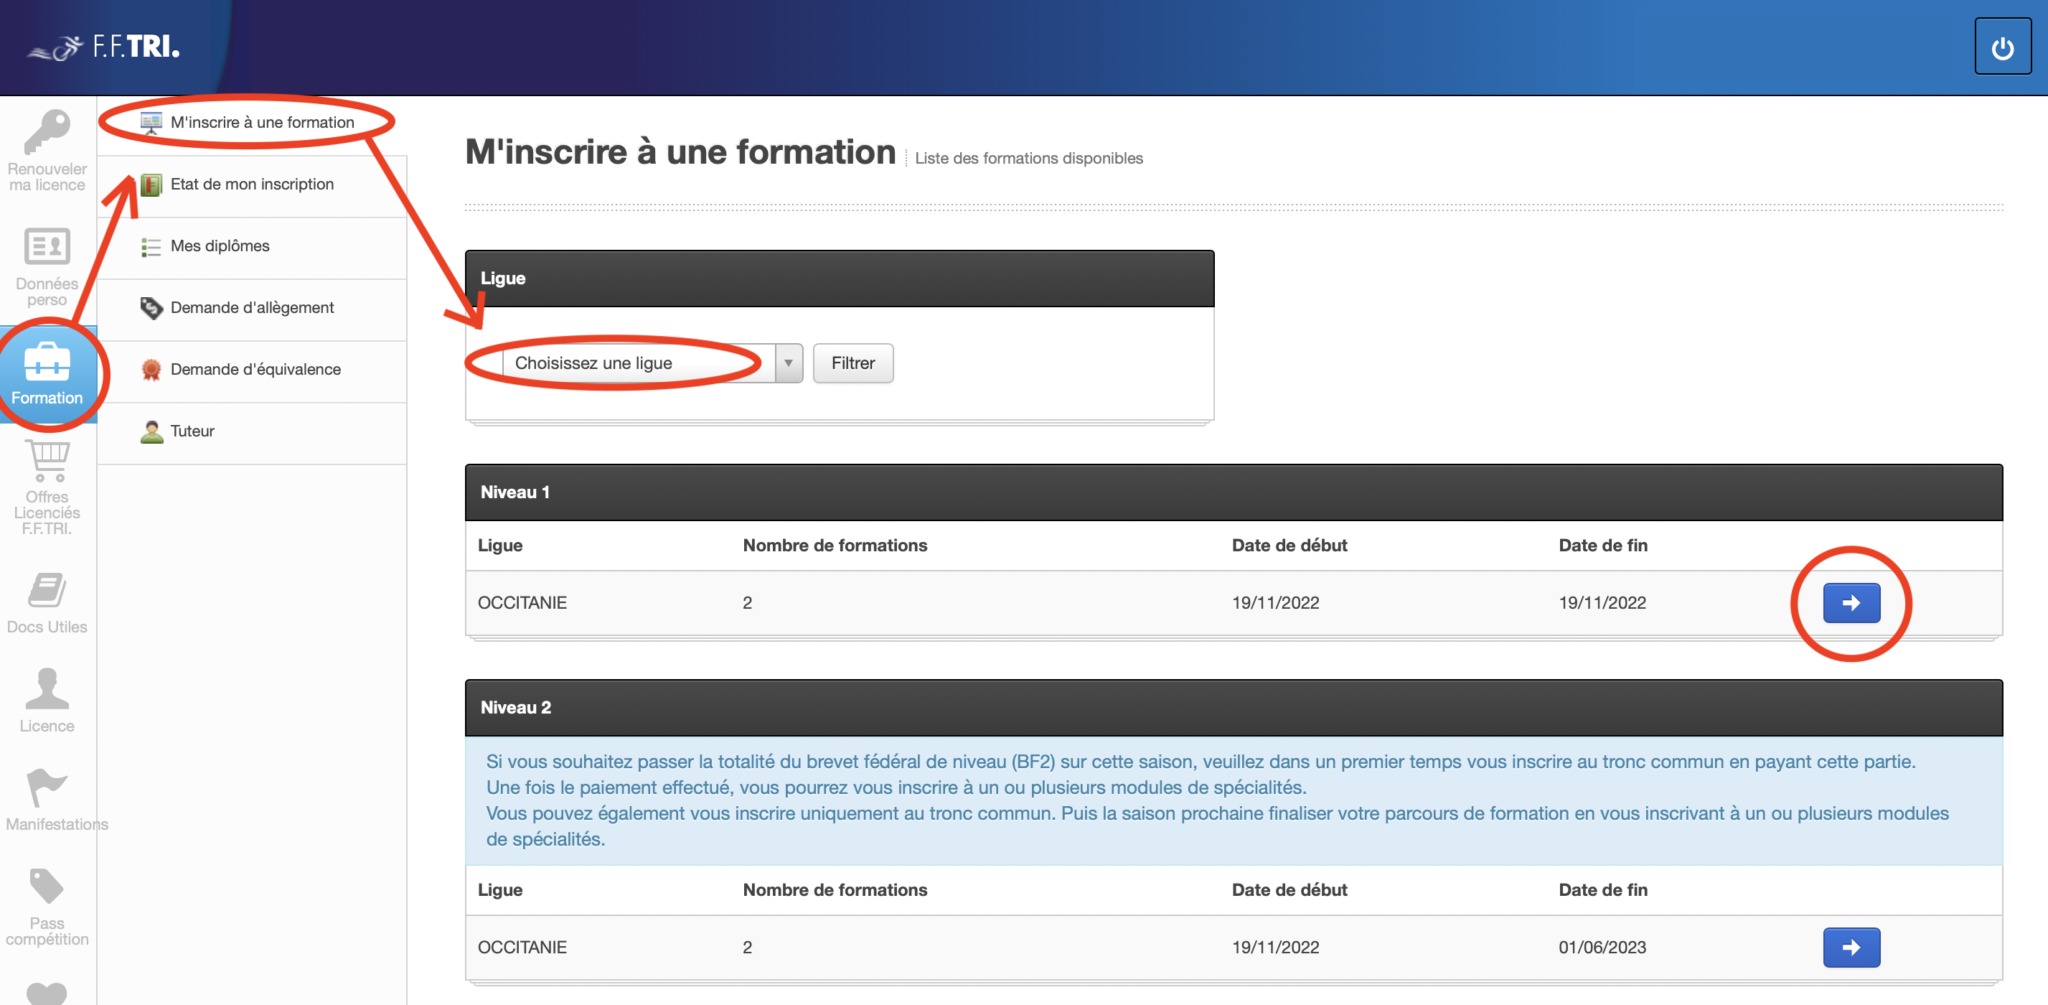
Task: Open Niveau 2 OCCITANIE arrow button
Action: pos(1851,947)
